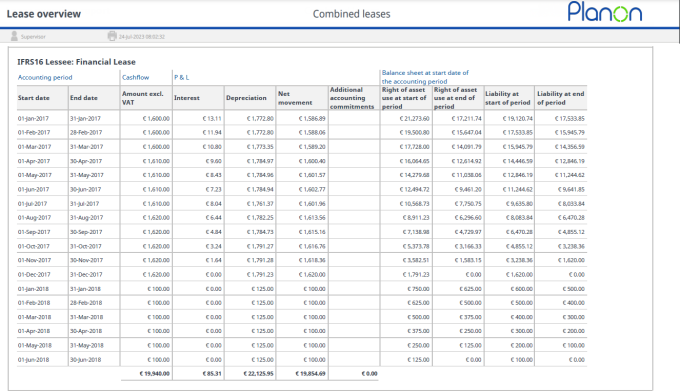Click the 01-Mar-2017 start date cell
The width and height of the screenshot is (680, 391).
[34, 147]
